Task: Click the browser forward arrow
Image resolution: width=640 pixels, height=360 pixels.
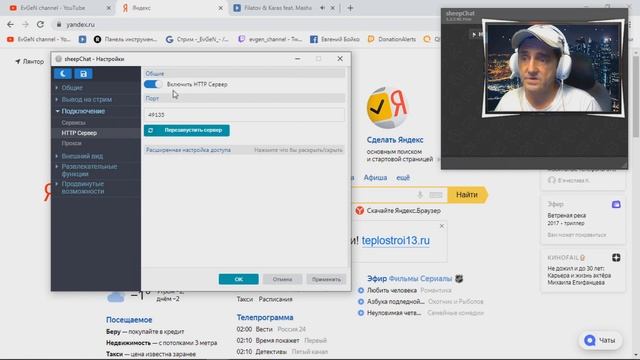Action: tap(25, 24)
